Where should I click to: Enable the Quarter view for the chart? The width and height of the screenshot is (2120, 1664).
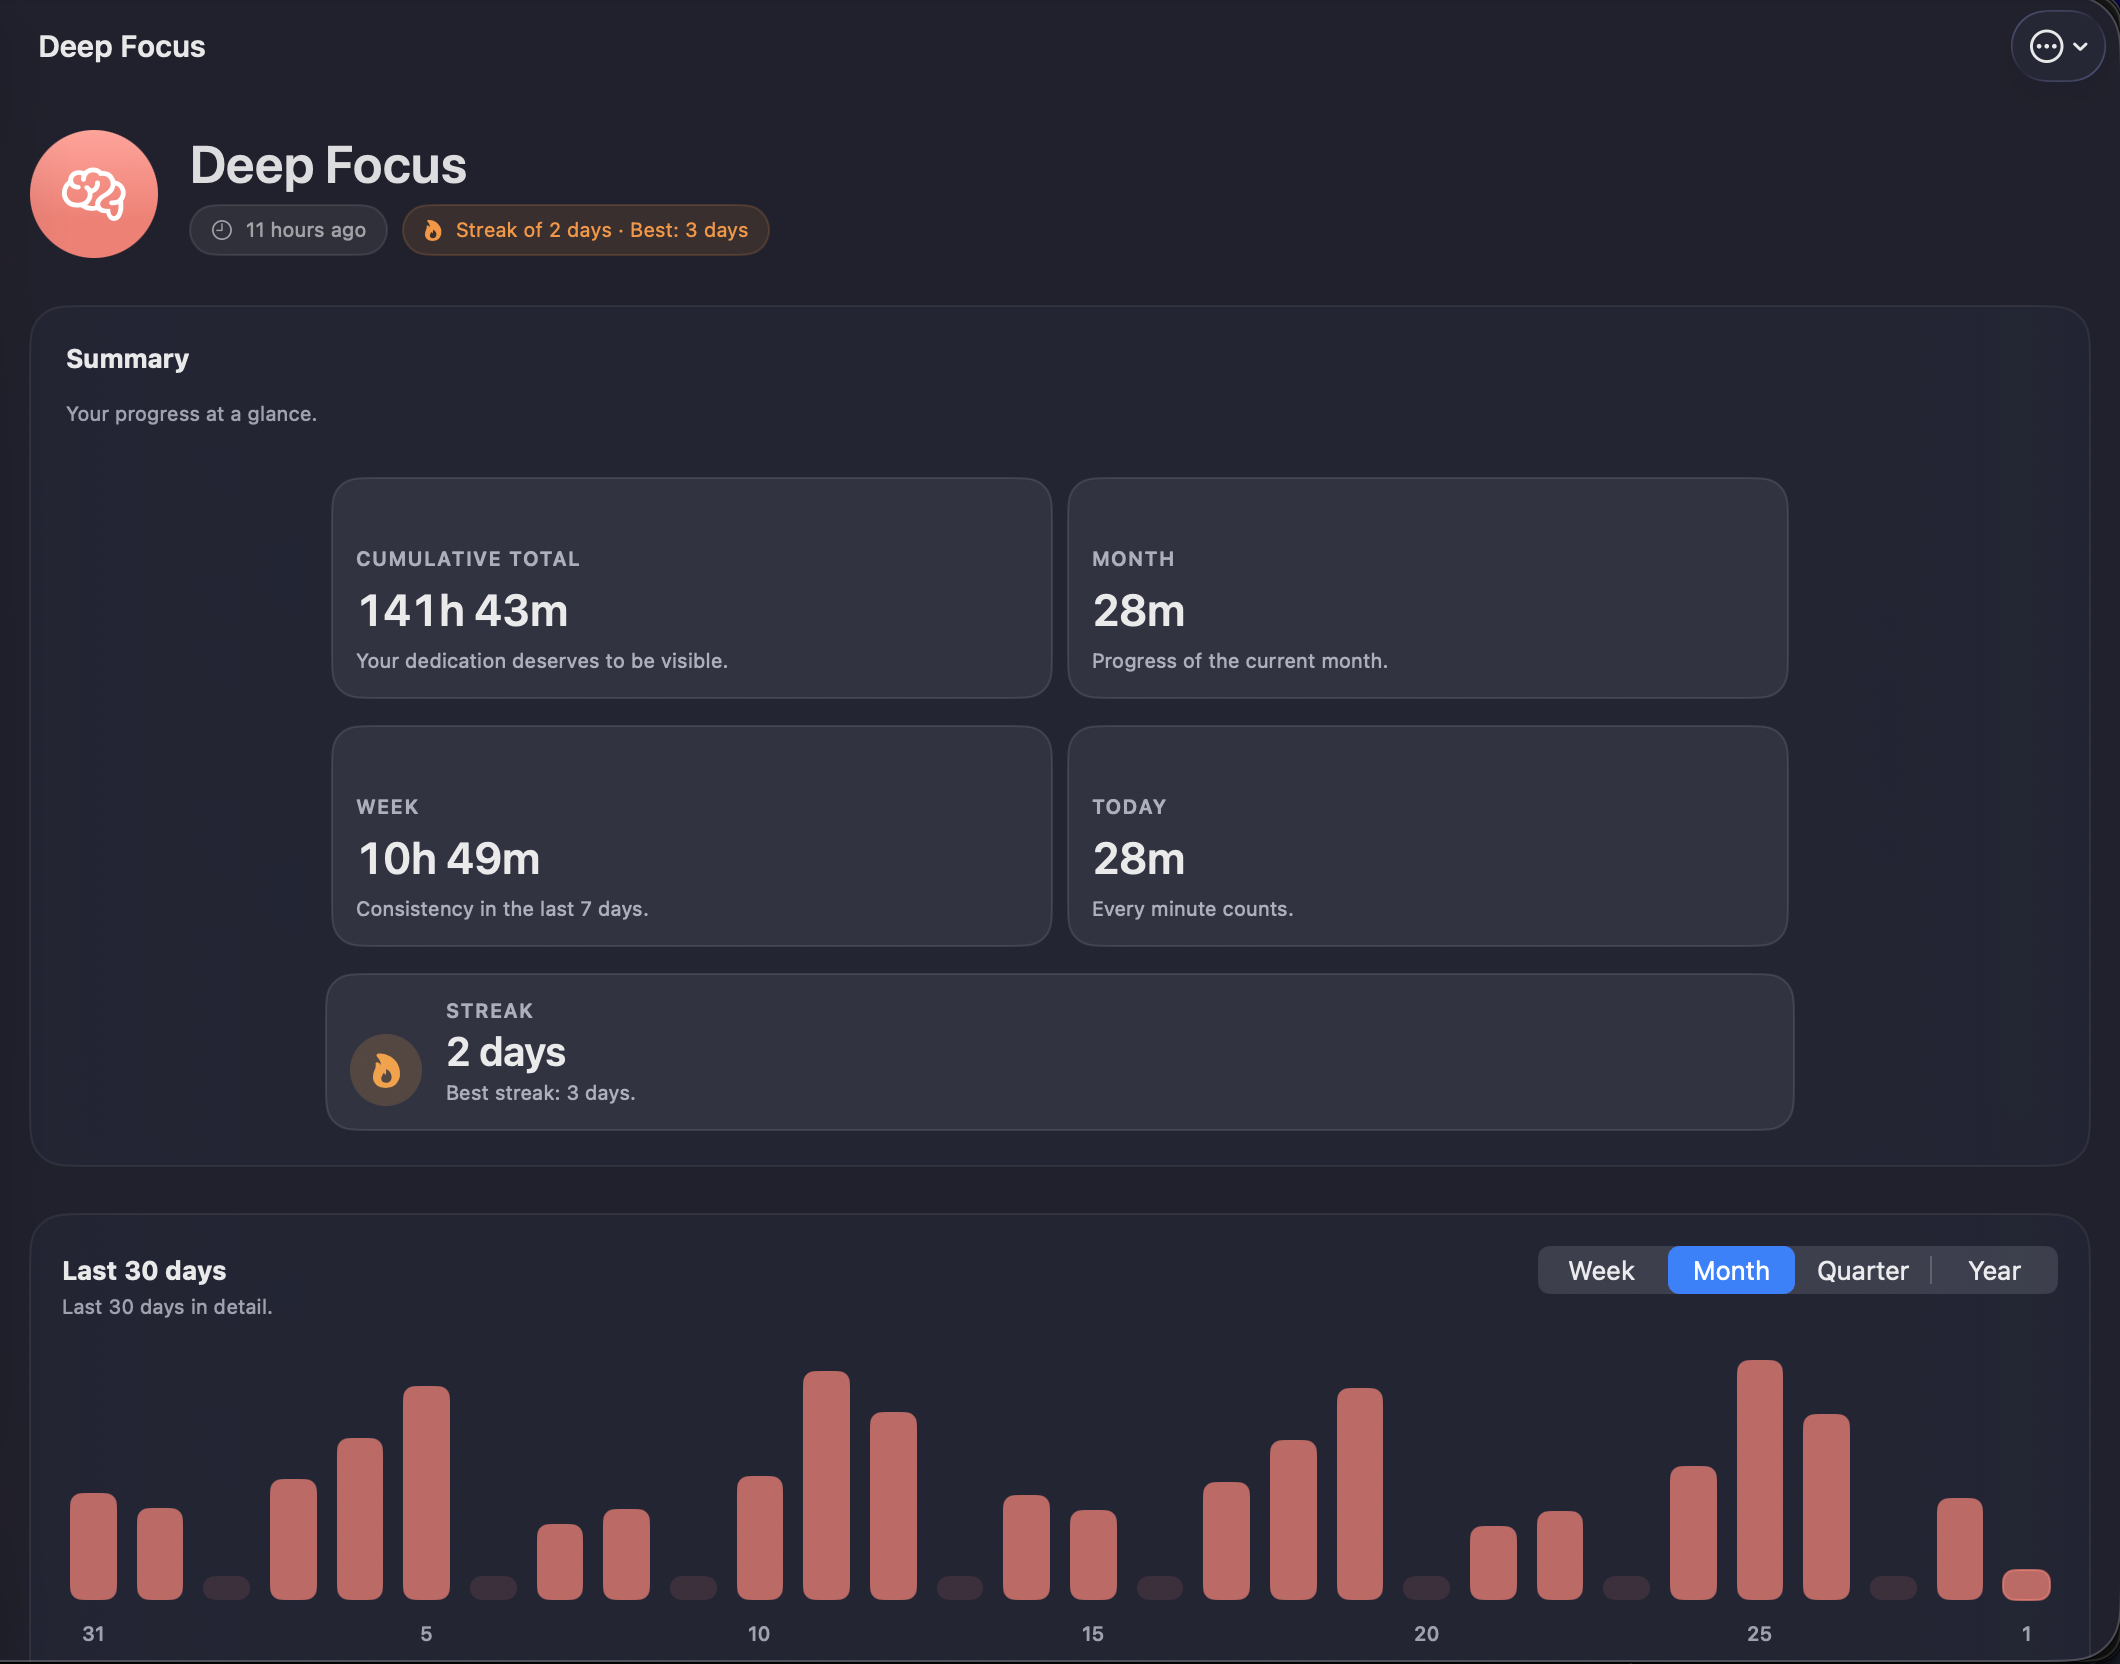tap(1862, 1270)
